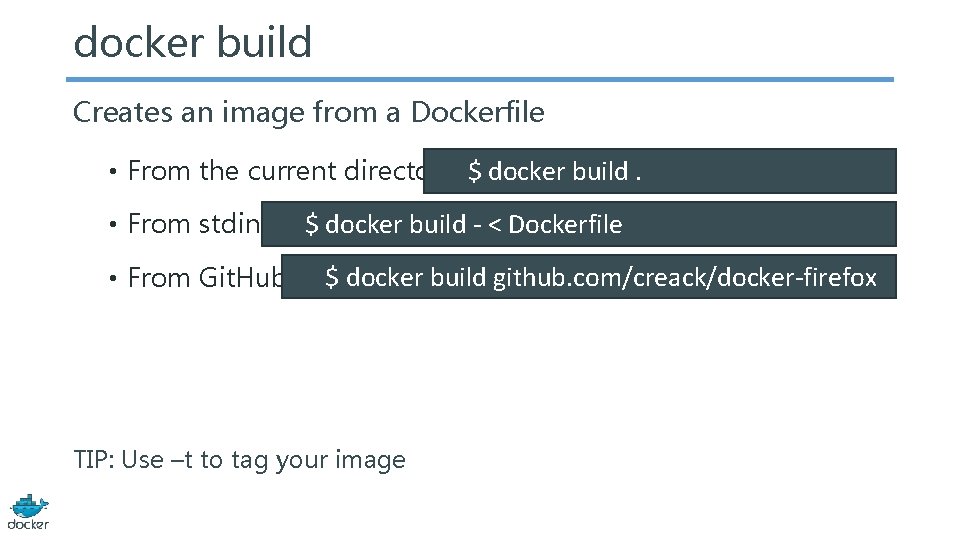
Task: Click the bullet dot before 'From stdin'
Action: 117,225
